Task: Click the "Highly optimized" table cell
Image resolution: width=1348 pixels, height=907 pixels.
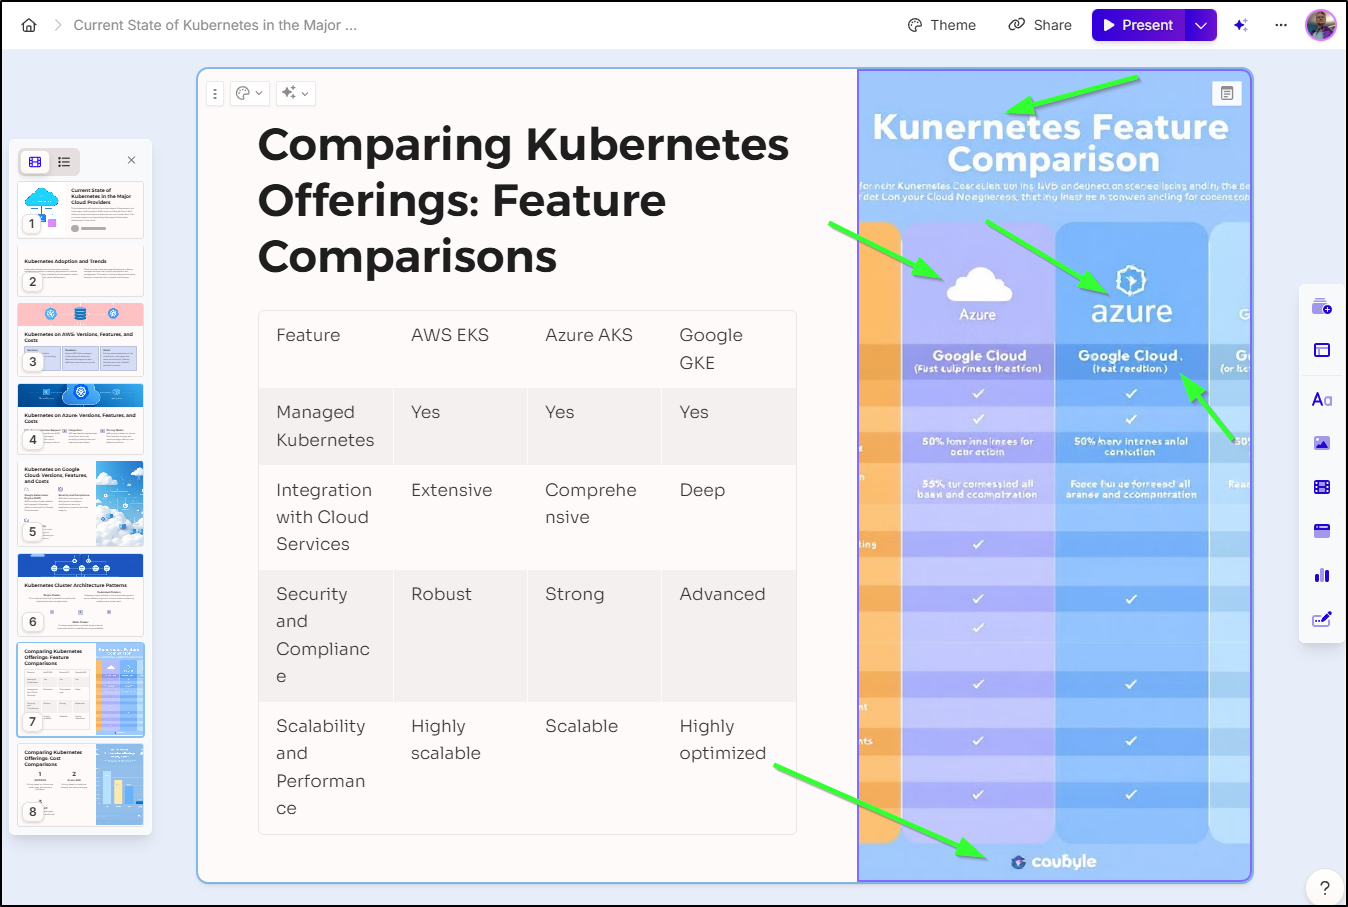Action: click(x=729, y=767)
